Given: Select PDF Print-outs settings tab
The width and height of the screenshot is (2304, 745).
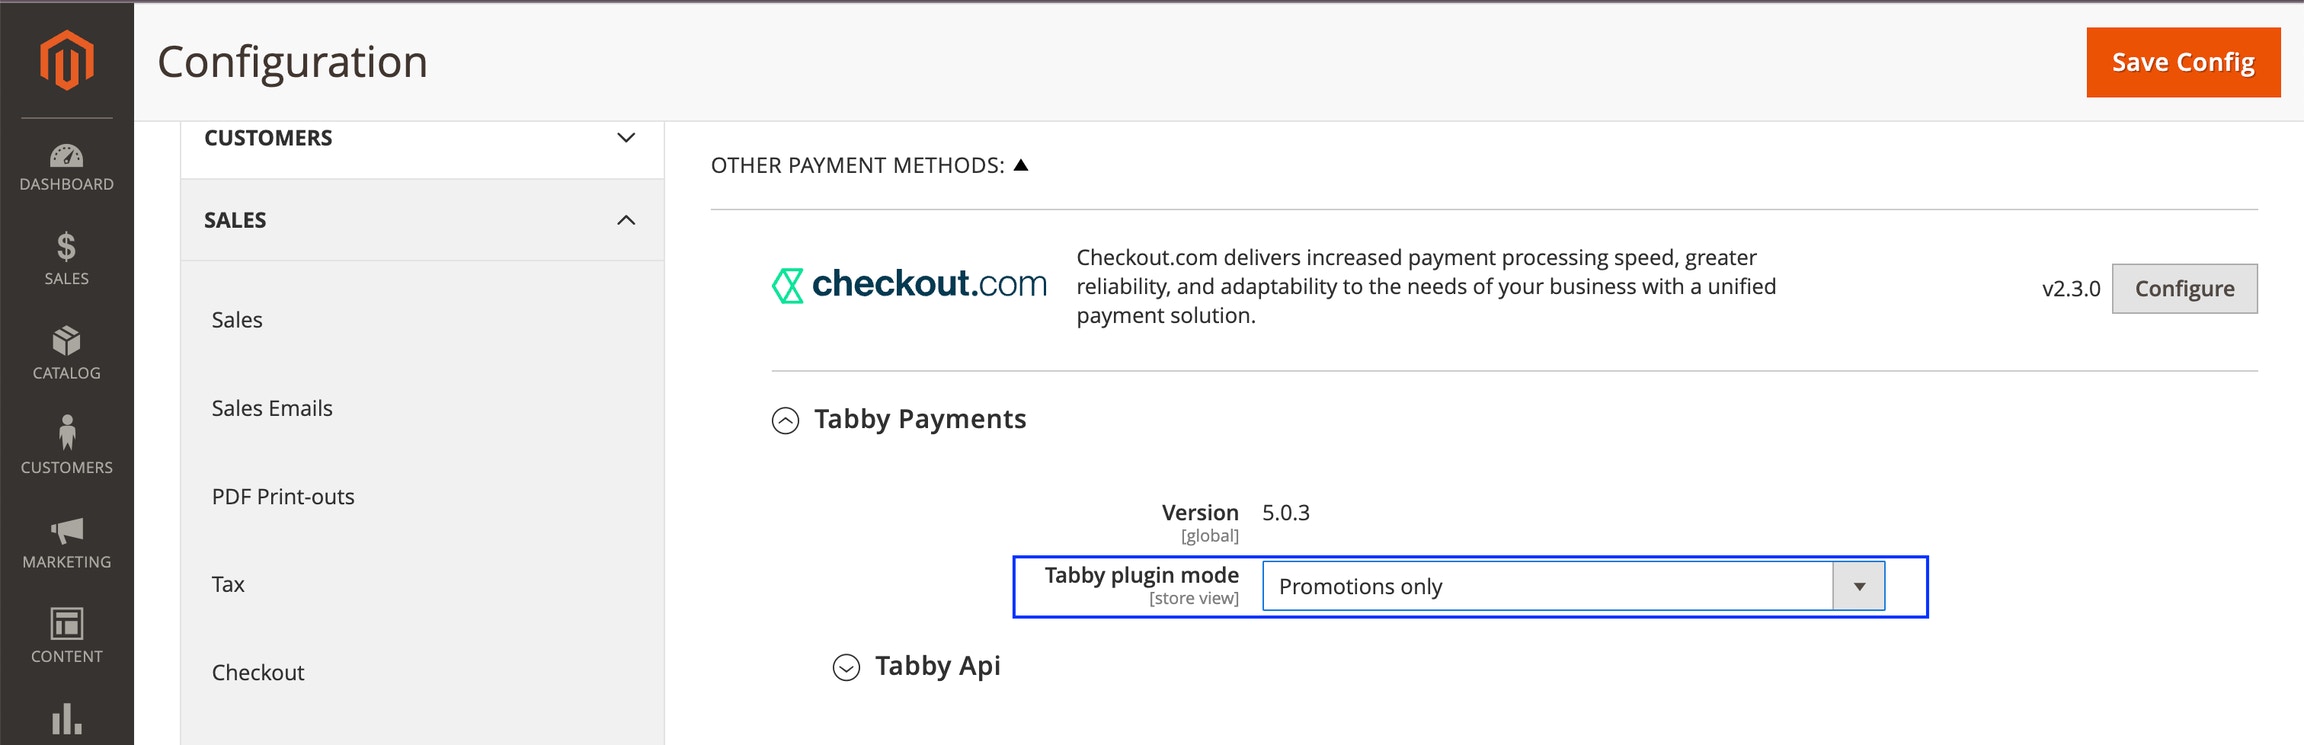Looking at the screenshot, I should [x=283, y=497].
